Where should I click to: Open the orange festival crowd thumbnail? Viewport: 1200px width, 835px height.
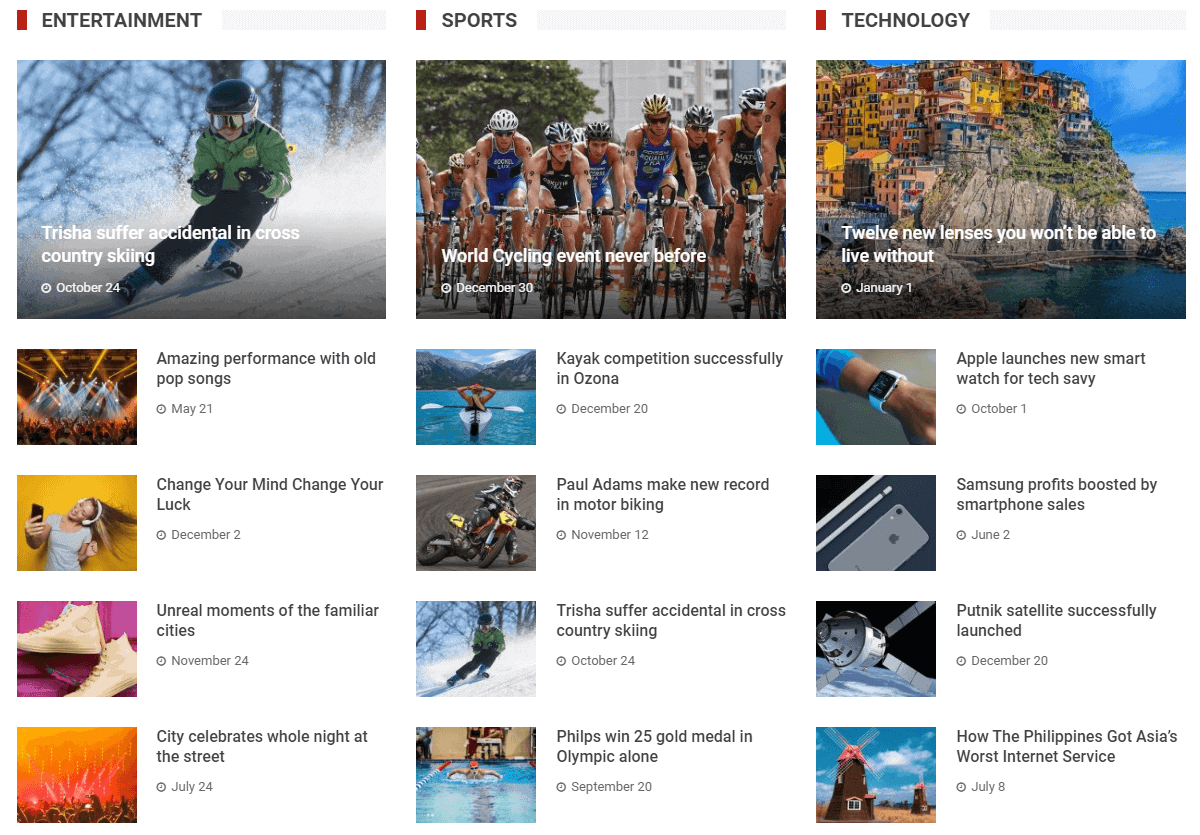[77, 775]
